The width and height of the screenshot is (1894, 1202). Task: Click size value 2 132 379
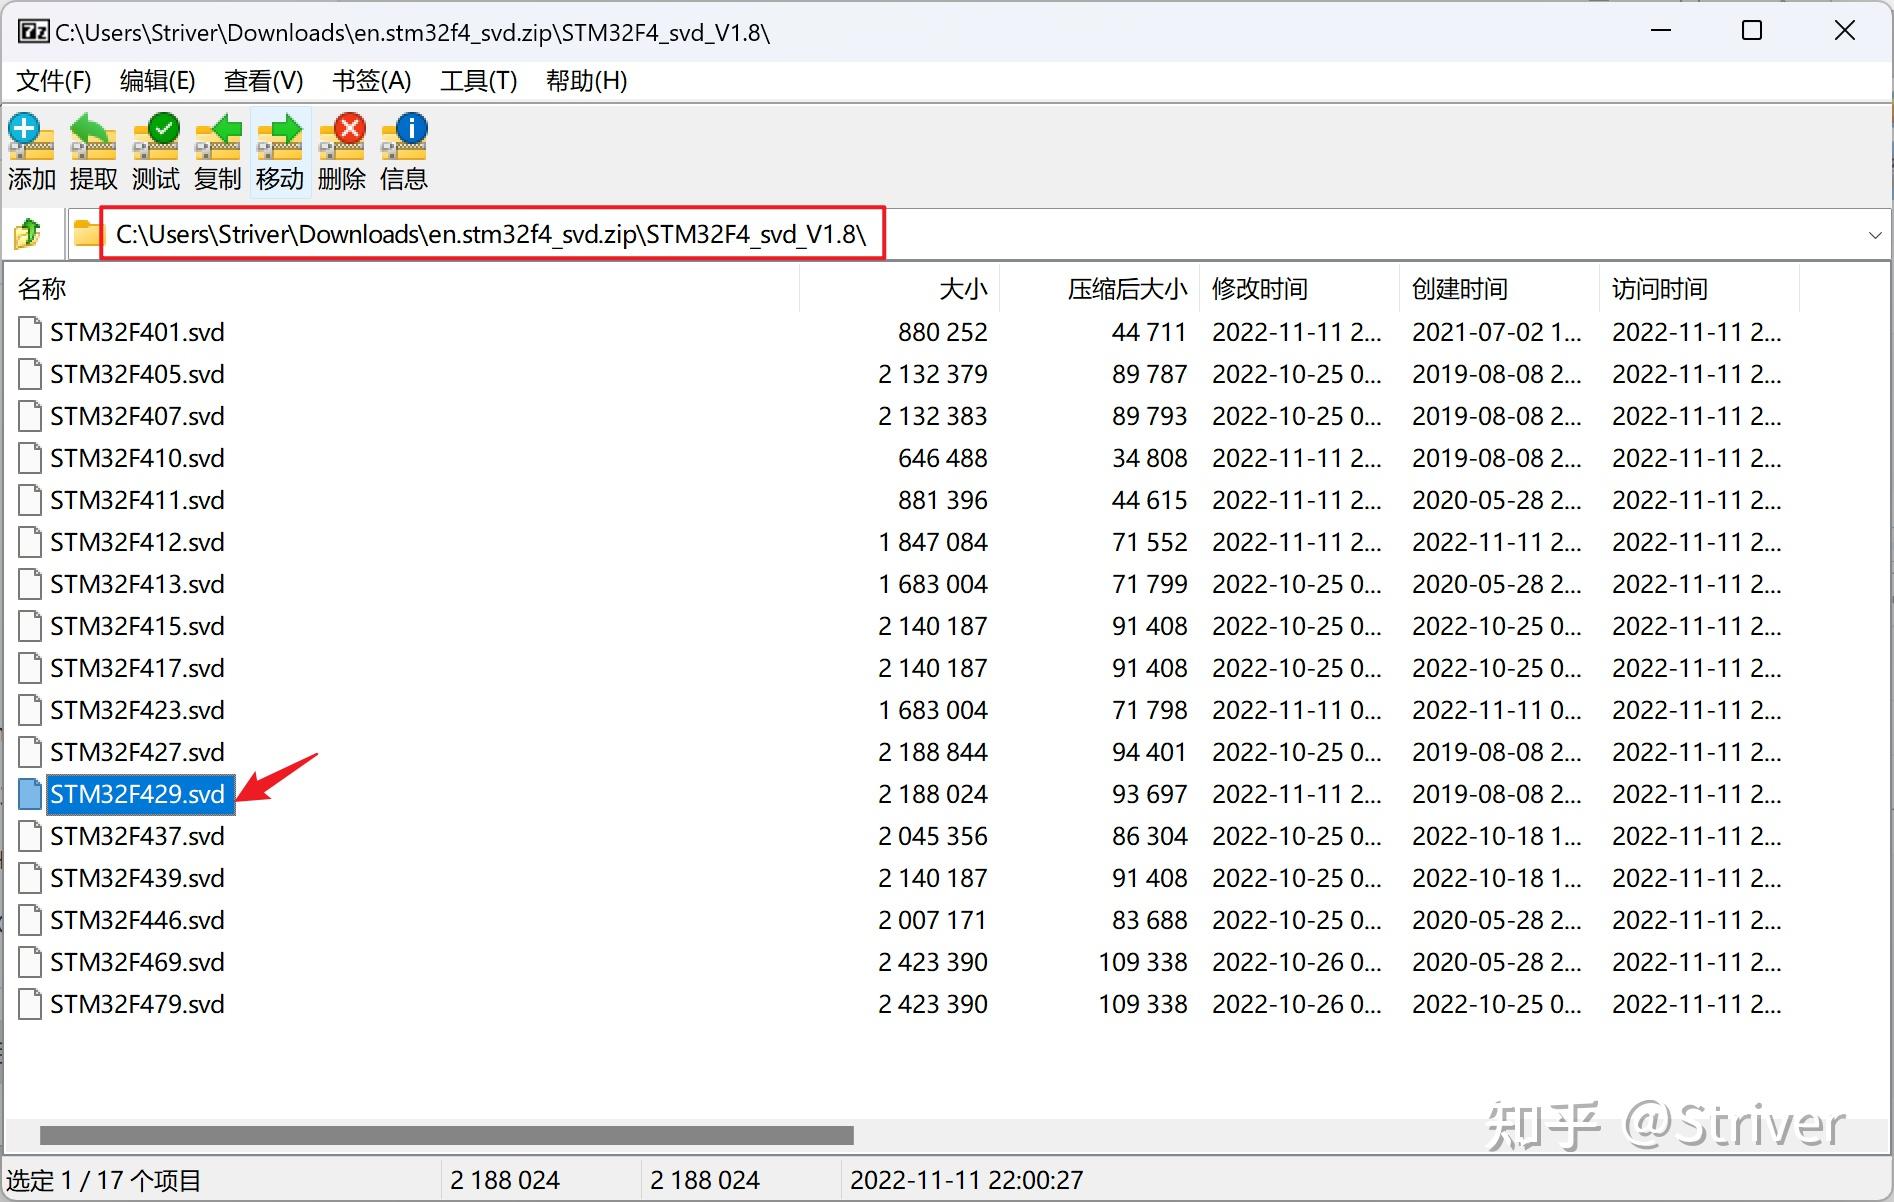[933, 374]
